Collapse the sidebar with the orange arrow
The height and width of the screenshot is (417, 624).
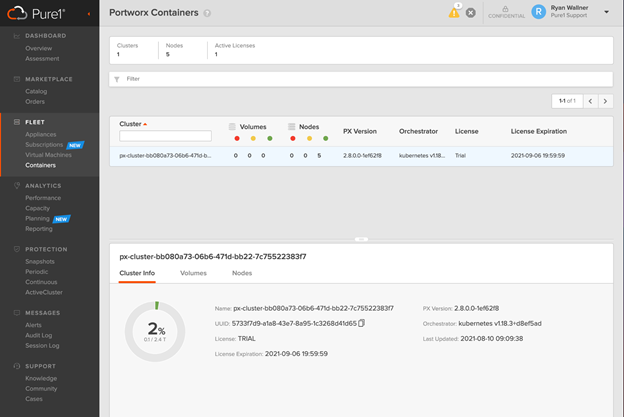tap(88, 14)
